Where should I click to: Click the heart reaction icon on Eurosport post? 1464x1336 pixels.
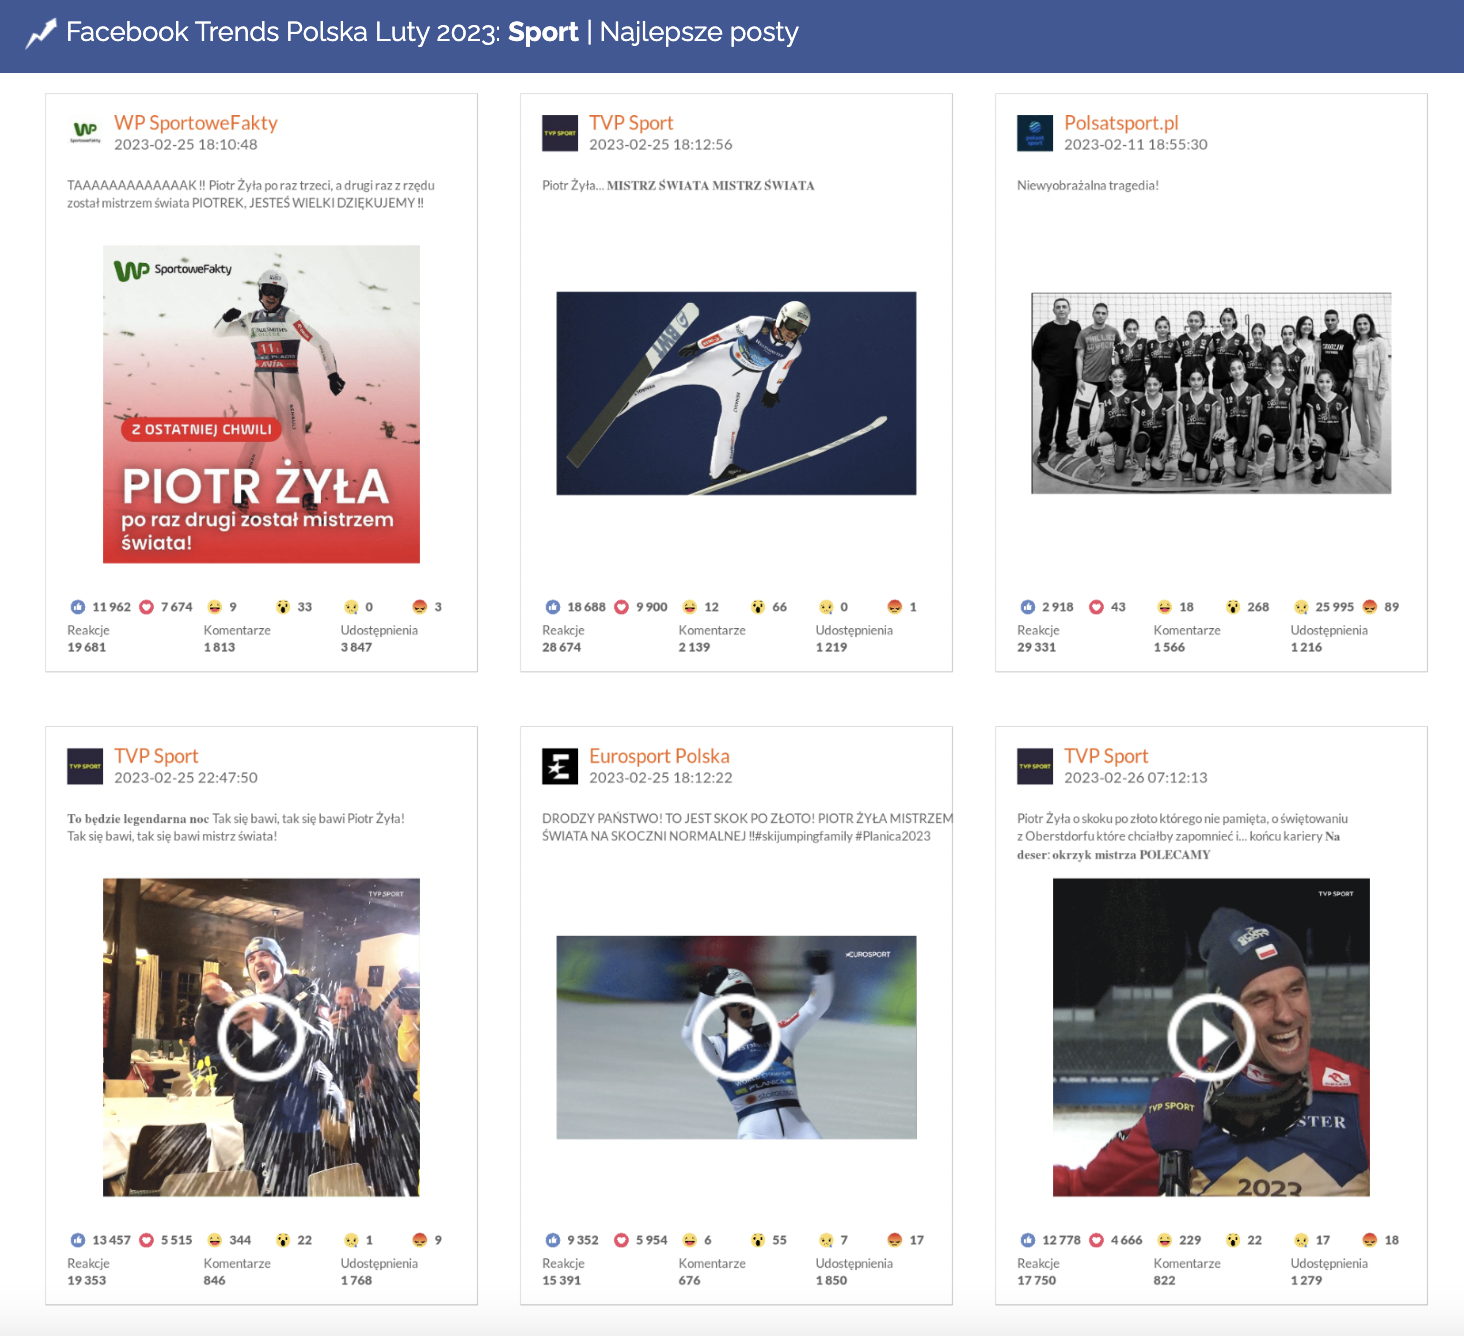point(621,1240)
